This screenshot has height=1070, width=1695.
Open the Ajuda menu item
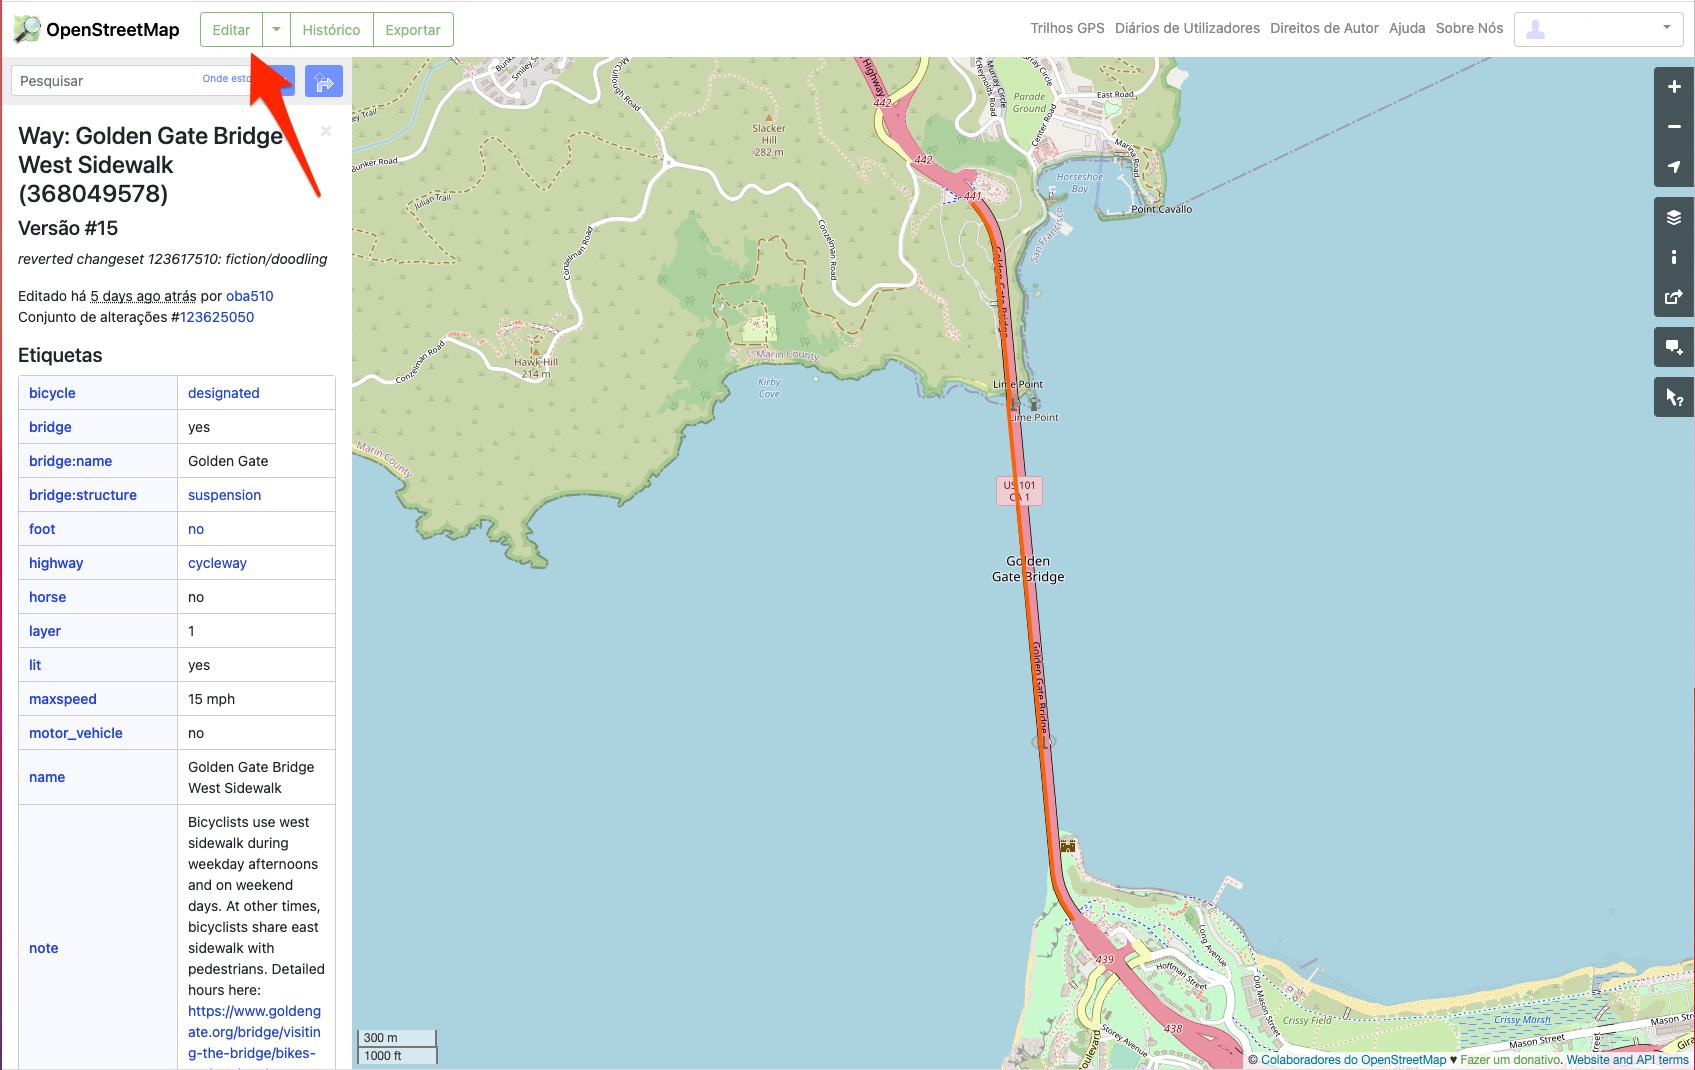(x=1407, y=28)
